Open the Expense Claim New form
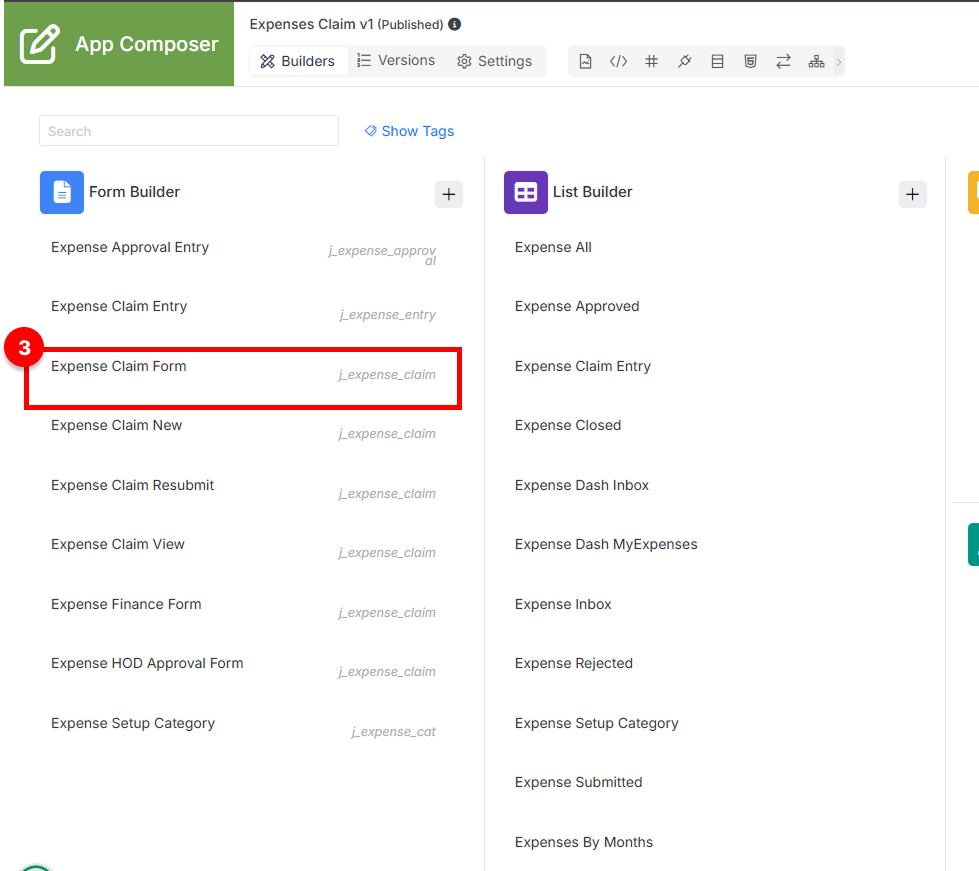Screen dimensions: 979x871 [117, 425]
